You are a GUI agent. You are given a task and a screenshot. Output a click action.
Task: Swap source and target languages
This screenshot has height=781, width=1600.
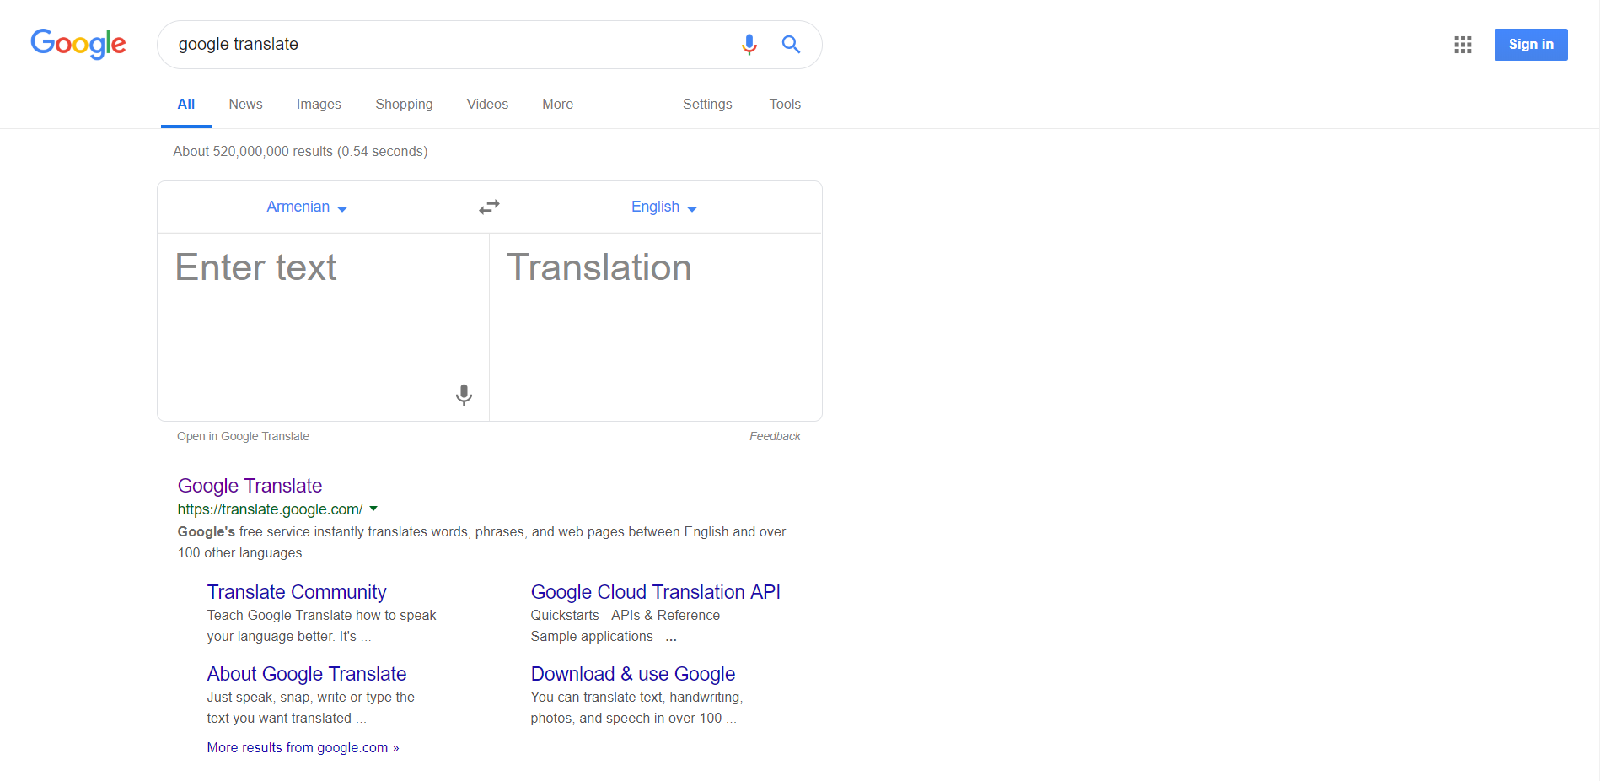point(489,207)
